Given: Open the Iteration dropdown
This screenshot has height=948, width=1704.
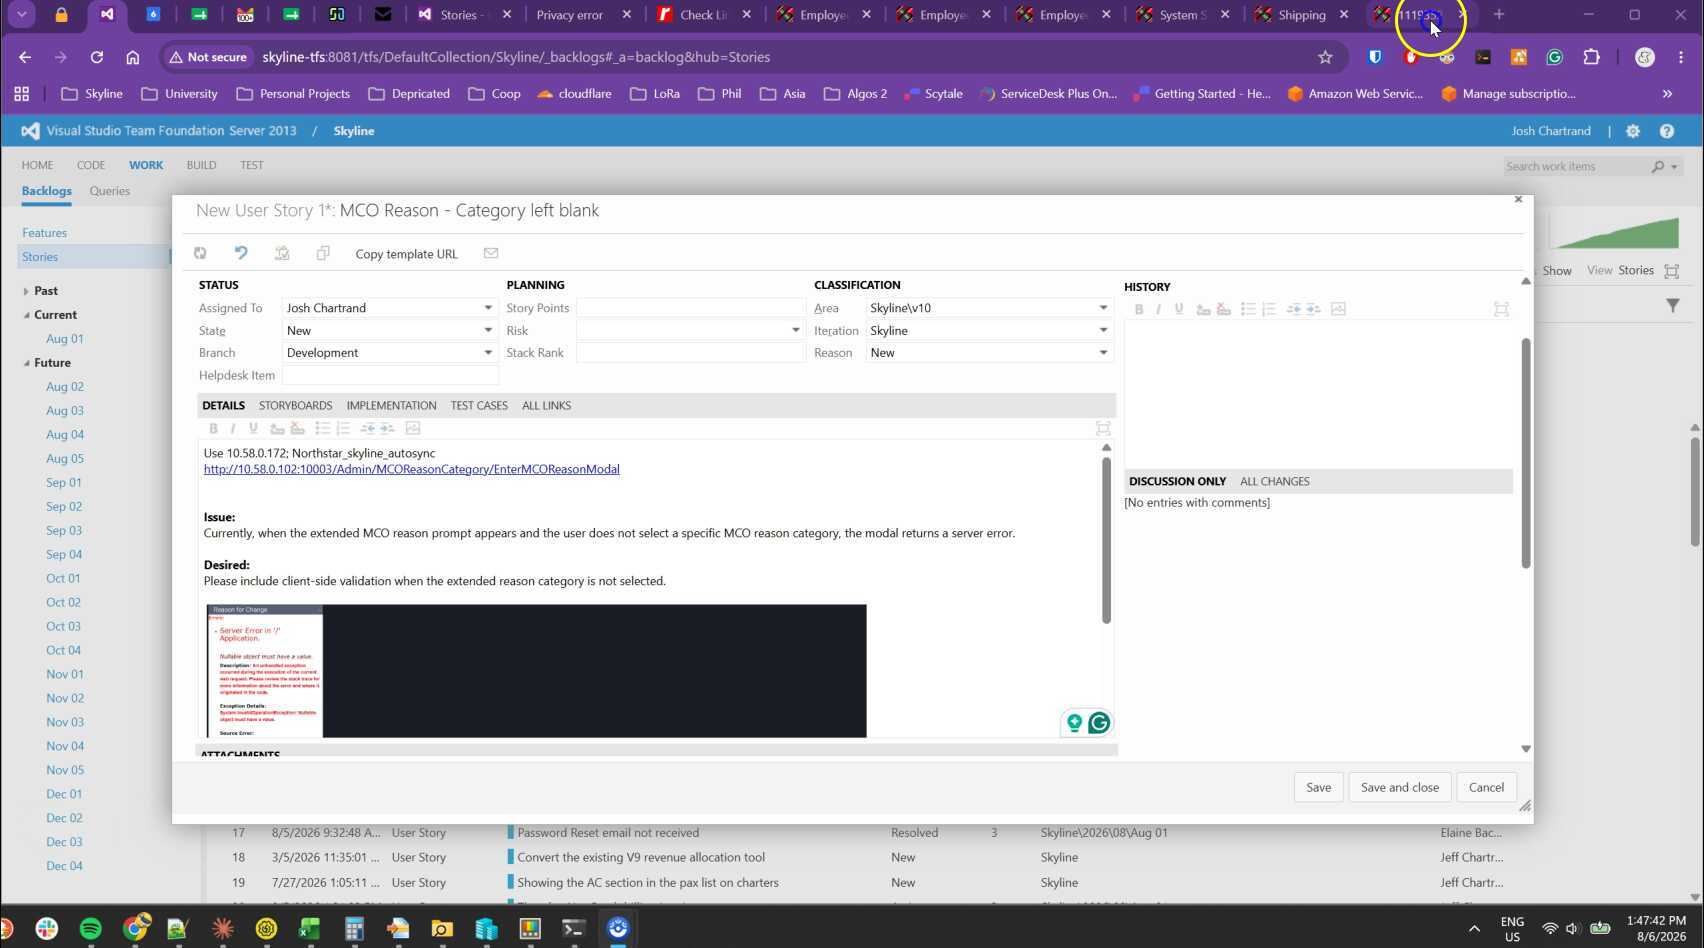Looking at the screenshot, I should point(1103,331).
